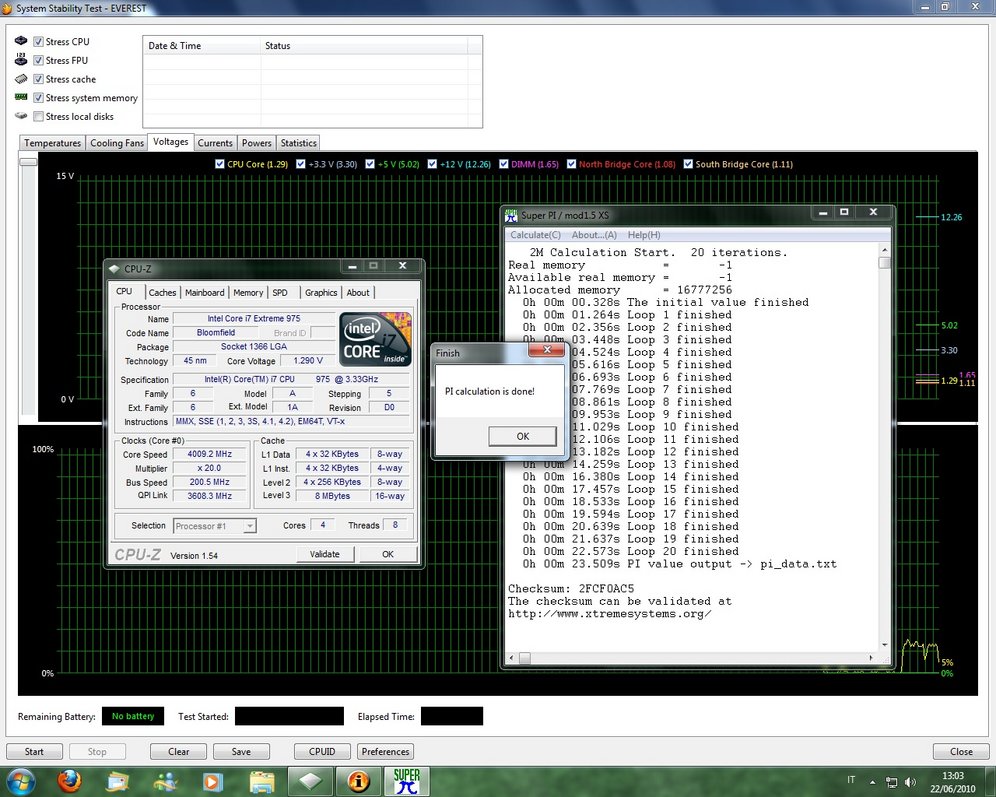Uncheck Stress cache option
996x797 pixels.
pyautogui.click(x=39, y=79)
